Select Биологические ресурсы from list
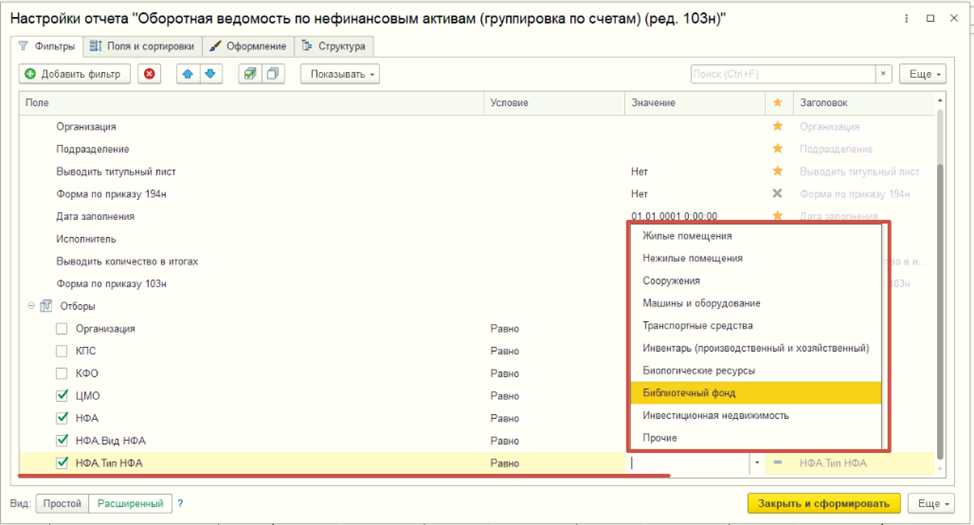 [755, 370]
